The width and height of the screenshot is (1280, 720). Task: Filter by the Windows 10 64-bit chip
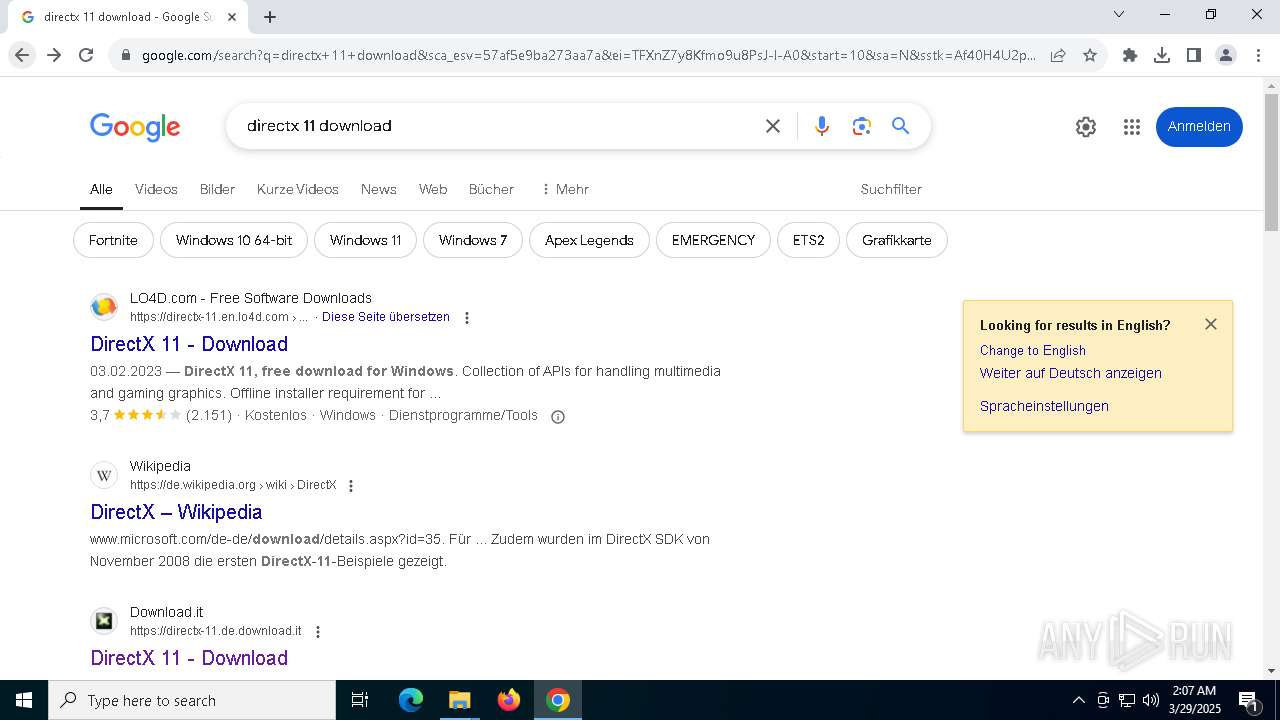point(234,240)
